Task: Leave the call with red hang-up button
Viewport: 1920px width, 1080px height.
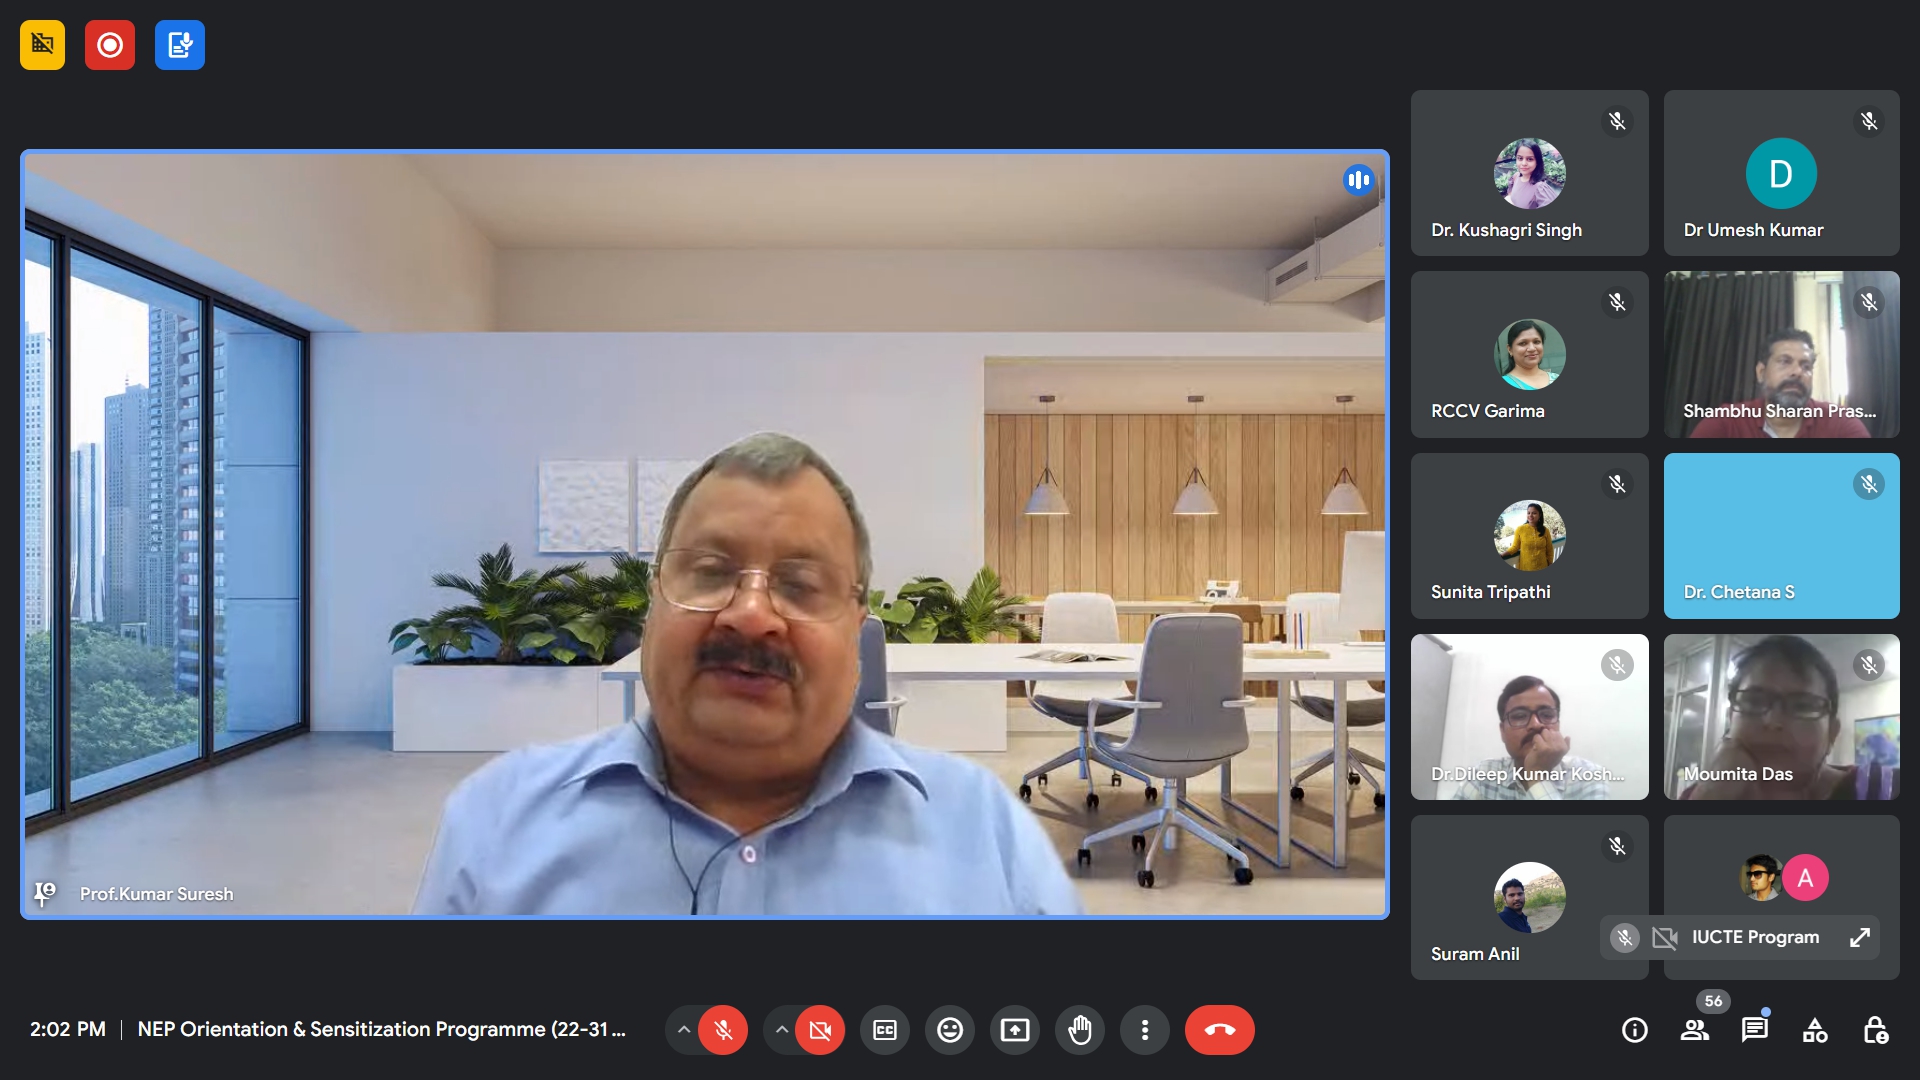Action: click(1219, 1030)
